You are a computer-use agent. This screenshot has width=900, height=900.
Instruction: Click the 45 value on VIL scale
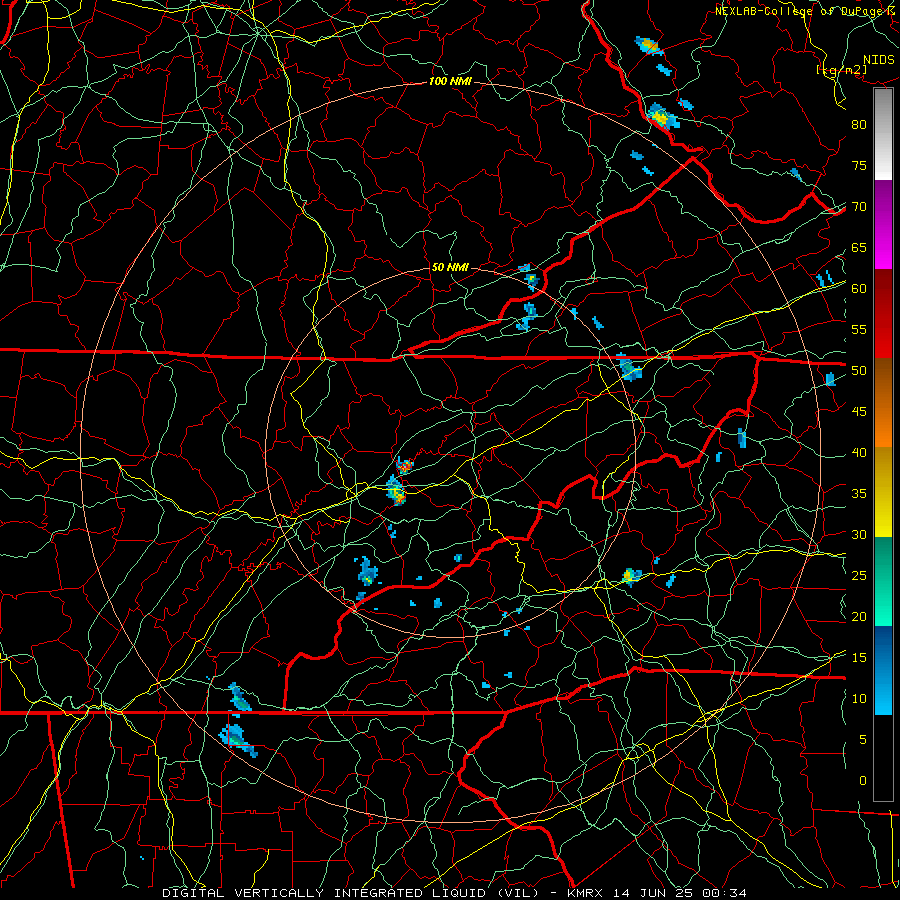click(859, 412)
